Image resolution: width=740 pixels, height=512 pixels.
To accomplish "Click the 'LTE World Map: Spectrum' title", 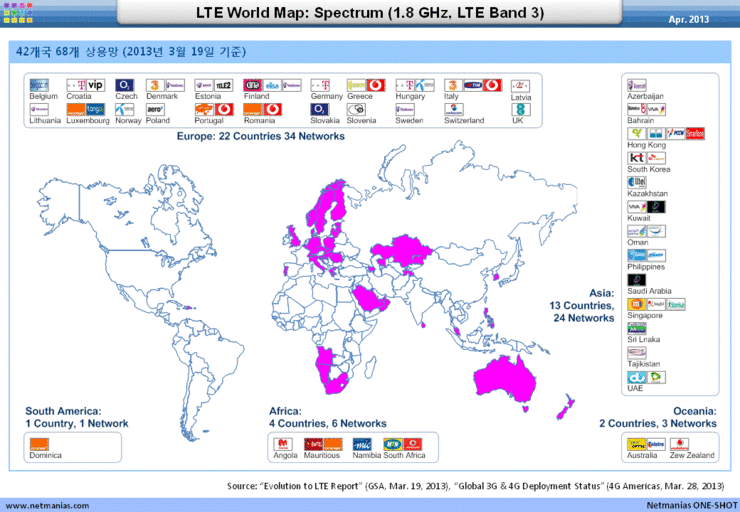I will pyautogui.click(x=370, y=12).
